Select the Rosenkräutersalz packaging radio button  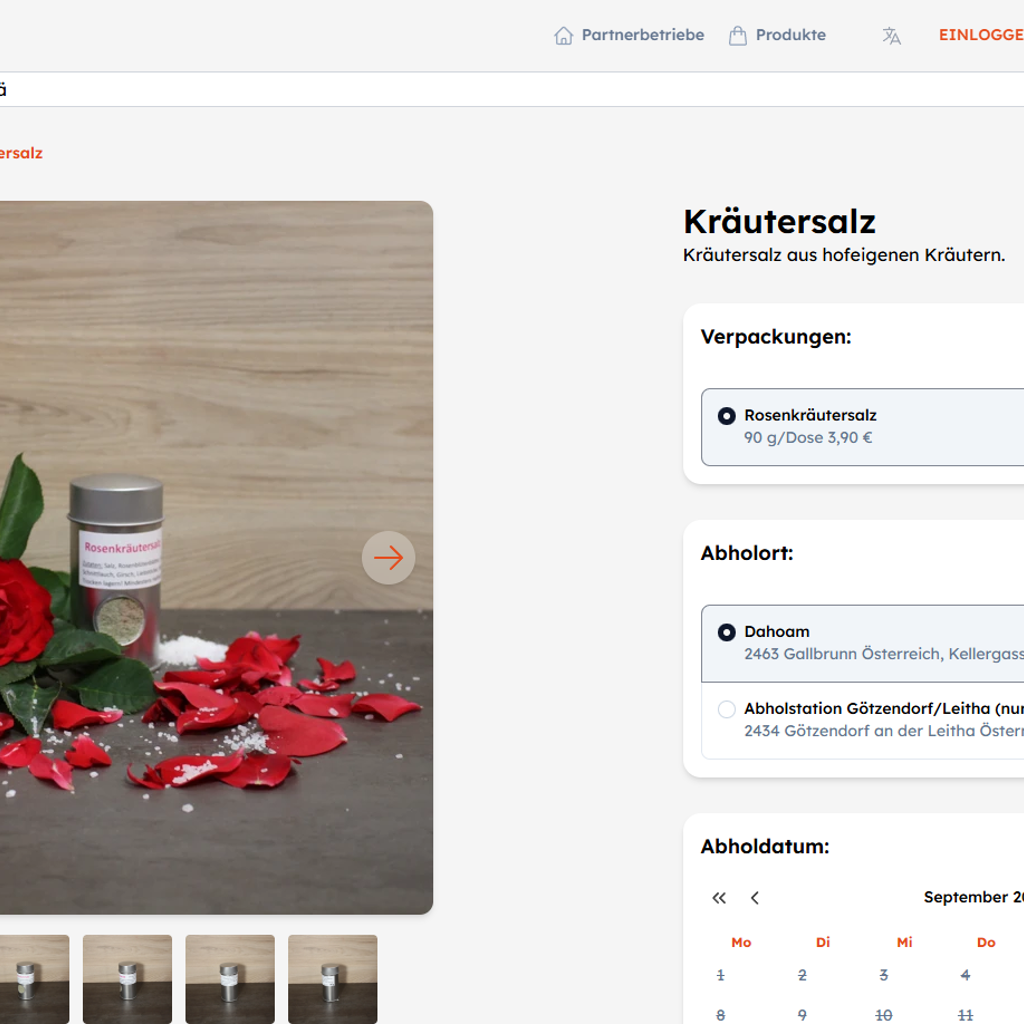(727, 416)
